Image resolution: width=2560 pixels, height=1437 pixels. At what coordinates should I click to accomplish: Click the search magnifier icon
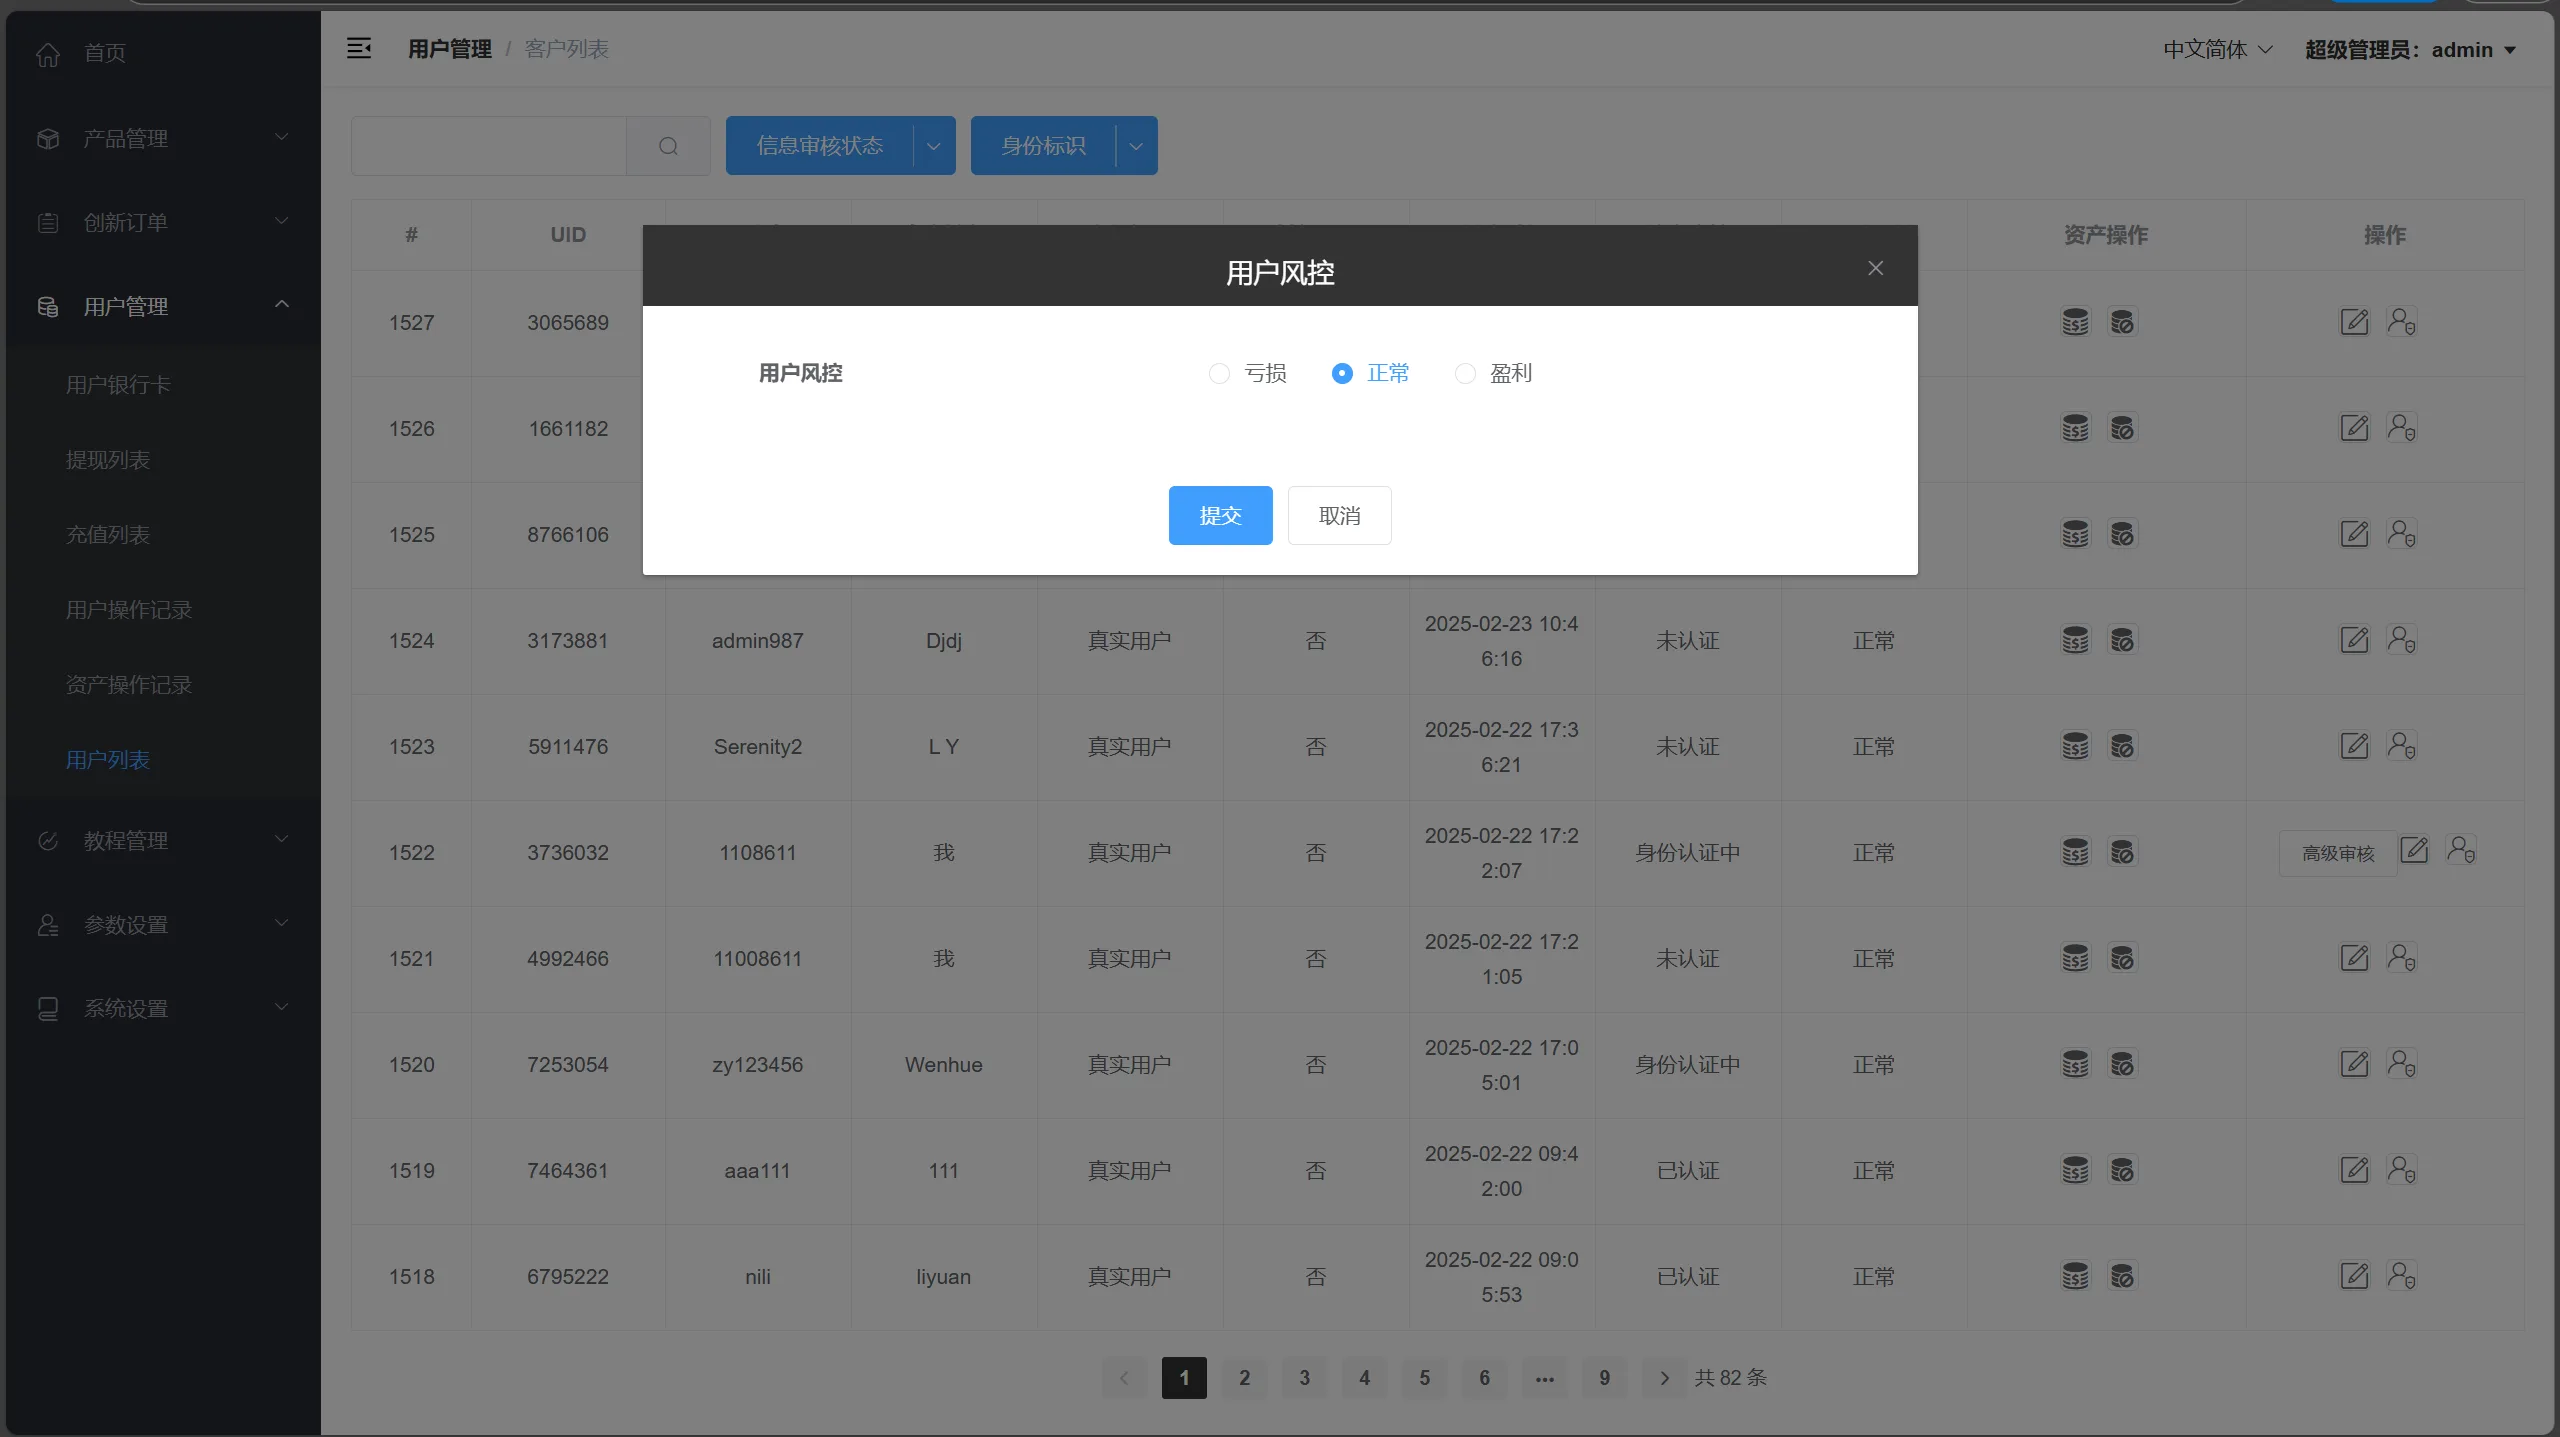tap(668, 146)
